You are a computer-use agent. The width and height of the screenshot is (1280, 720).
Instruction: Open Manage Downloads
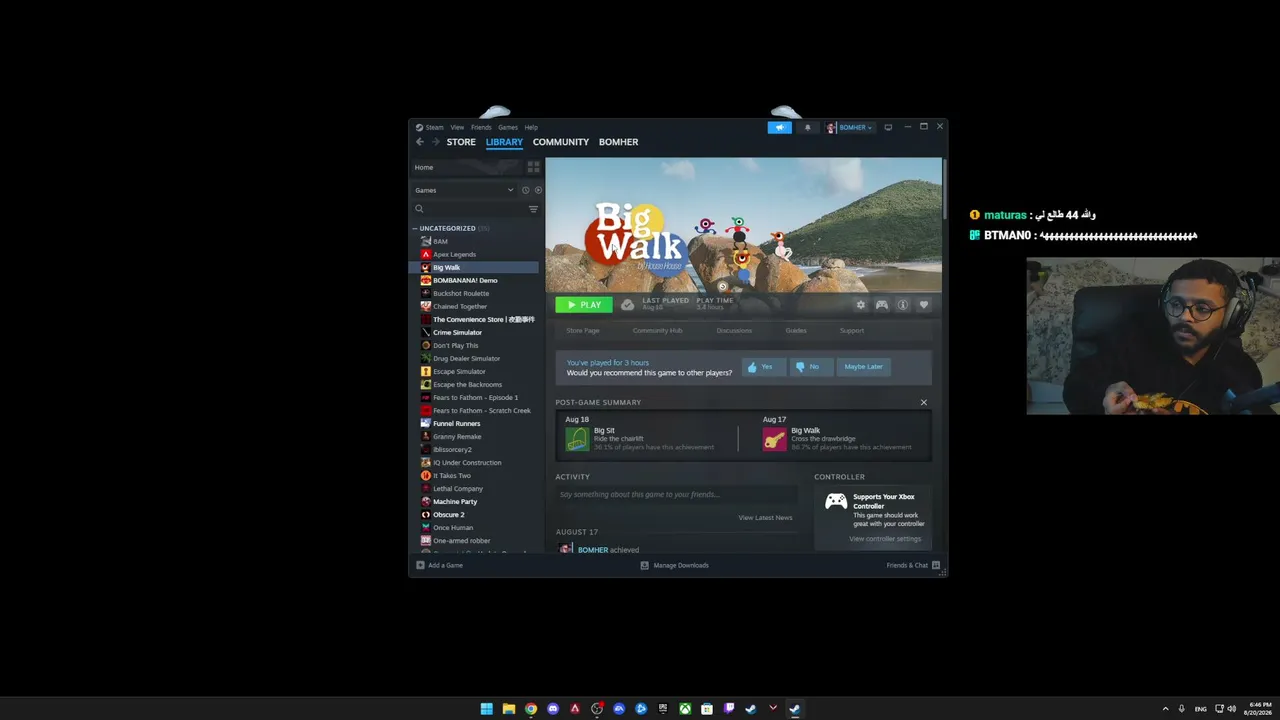click(x=675, y=565)
